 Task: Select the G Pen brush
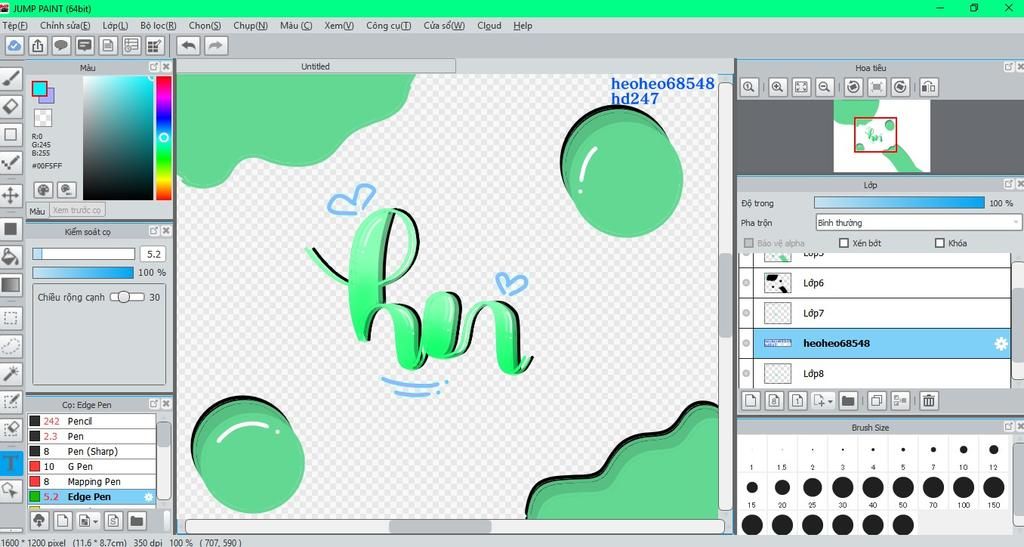pyautogui.click(x=91, y=466)
